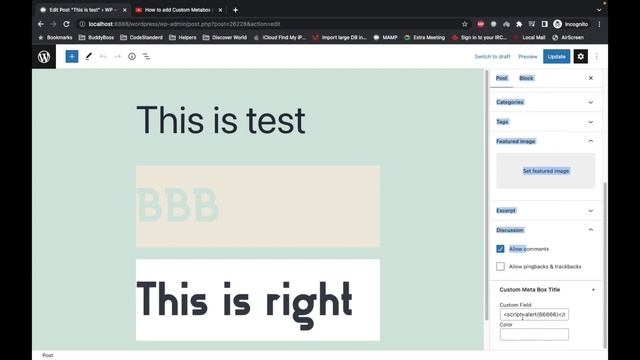The image size is (640, 360).
Task: Expand the Tags panel
Action: (545, 122)
